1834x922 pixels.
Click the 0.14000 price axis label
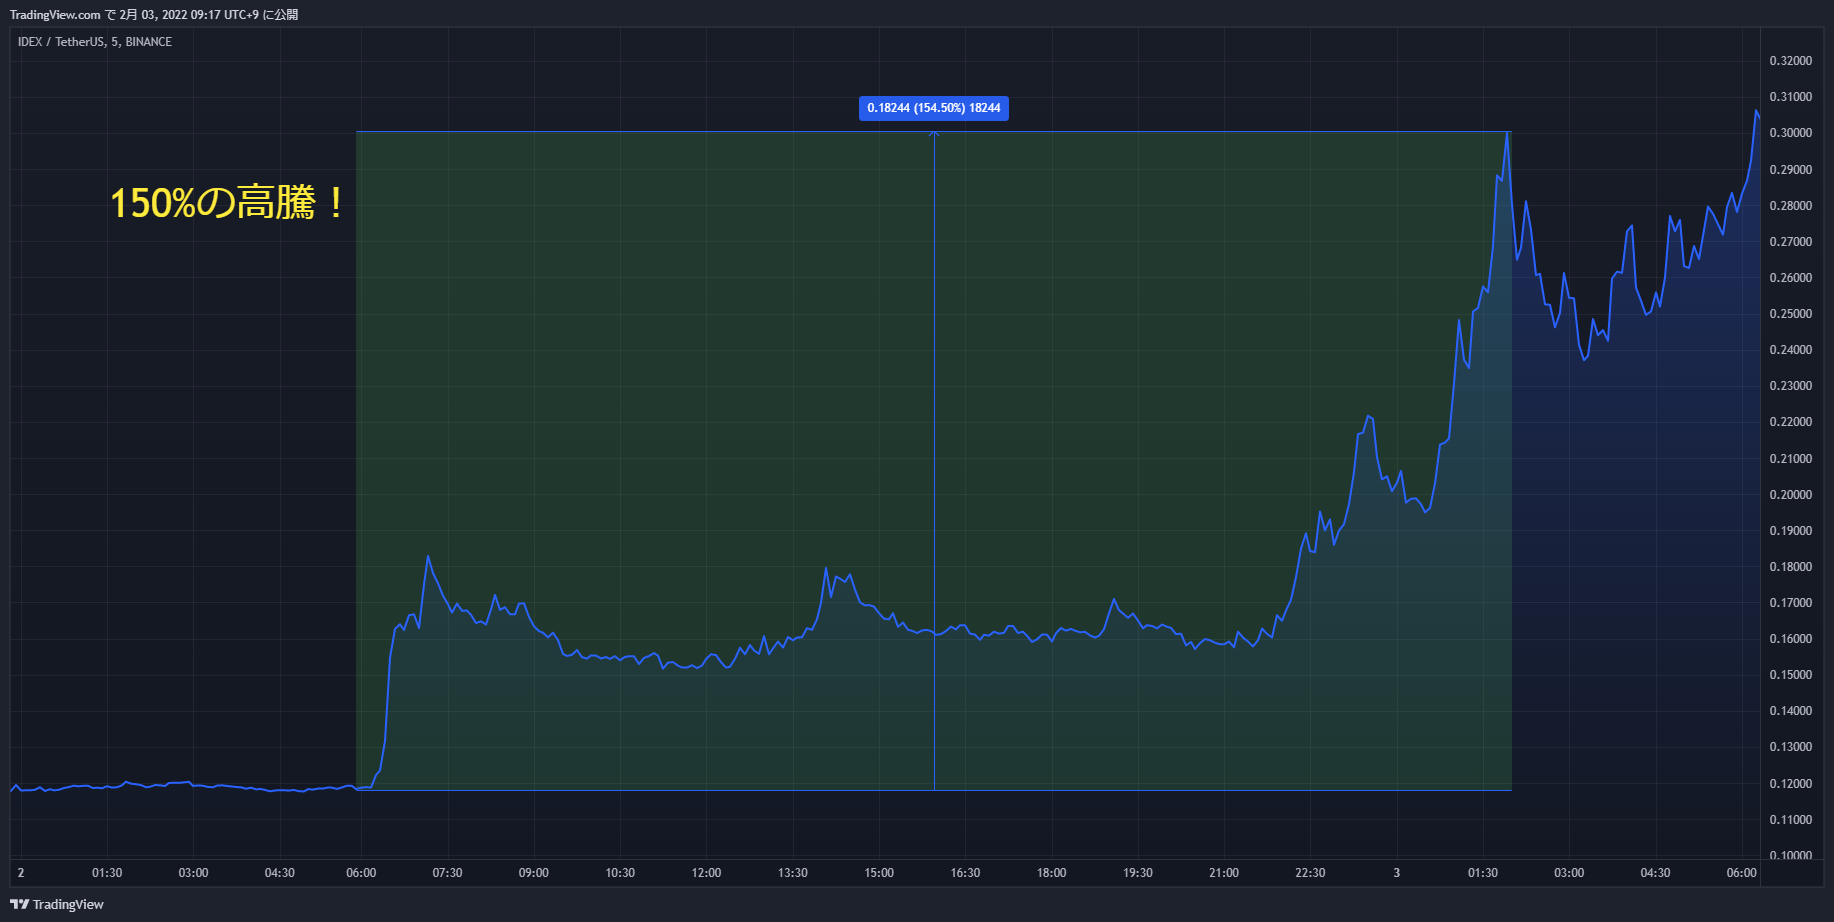tap(1791, 711)
